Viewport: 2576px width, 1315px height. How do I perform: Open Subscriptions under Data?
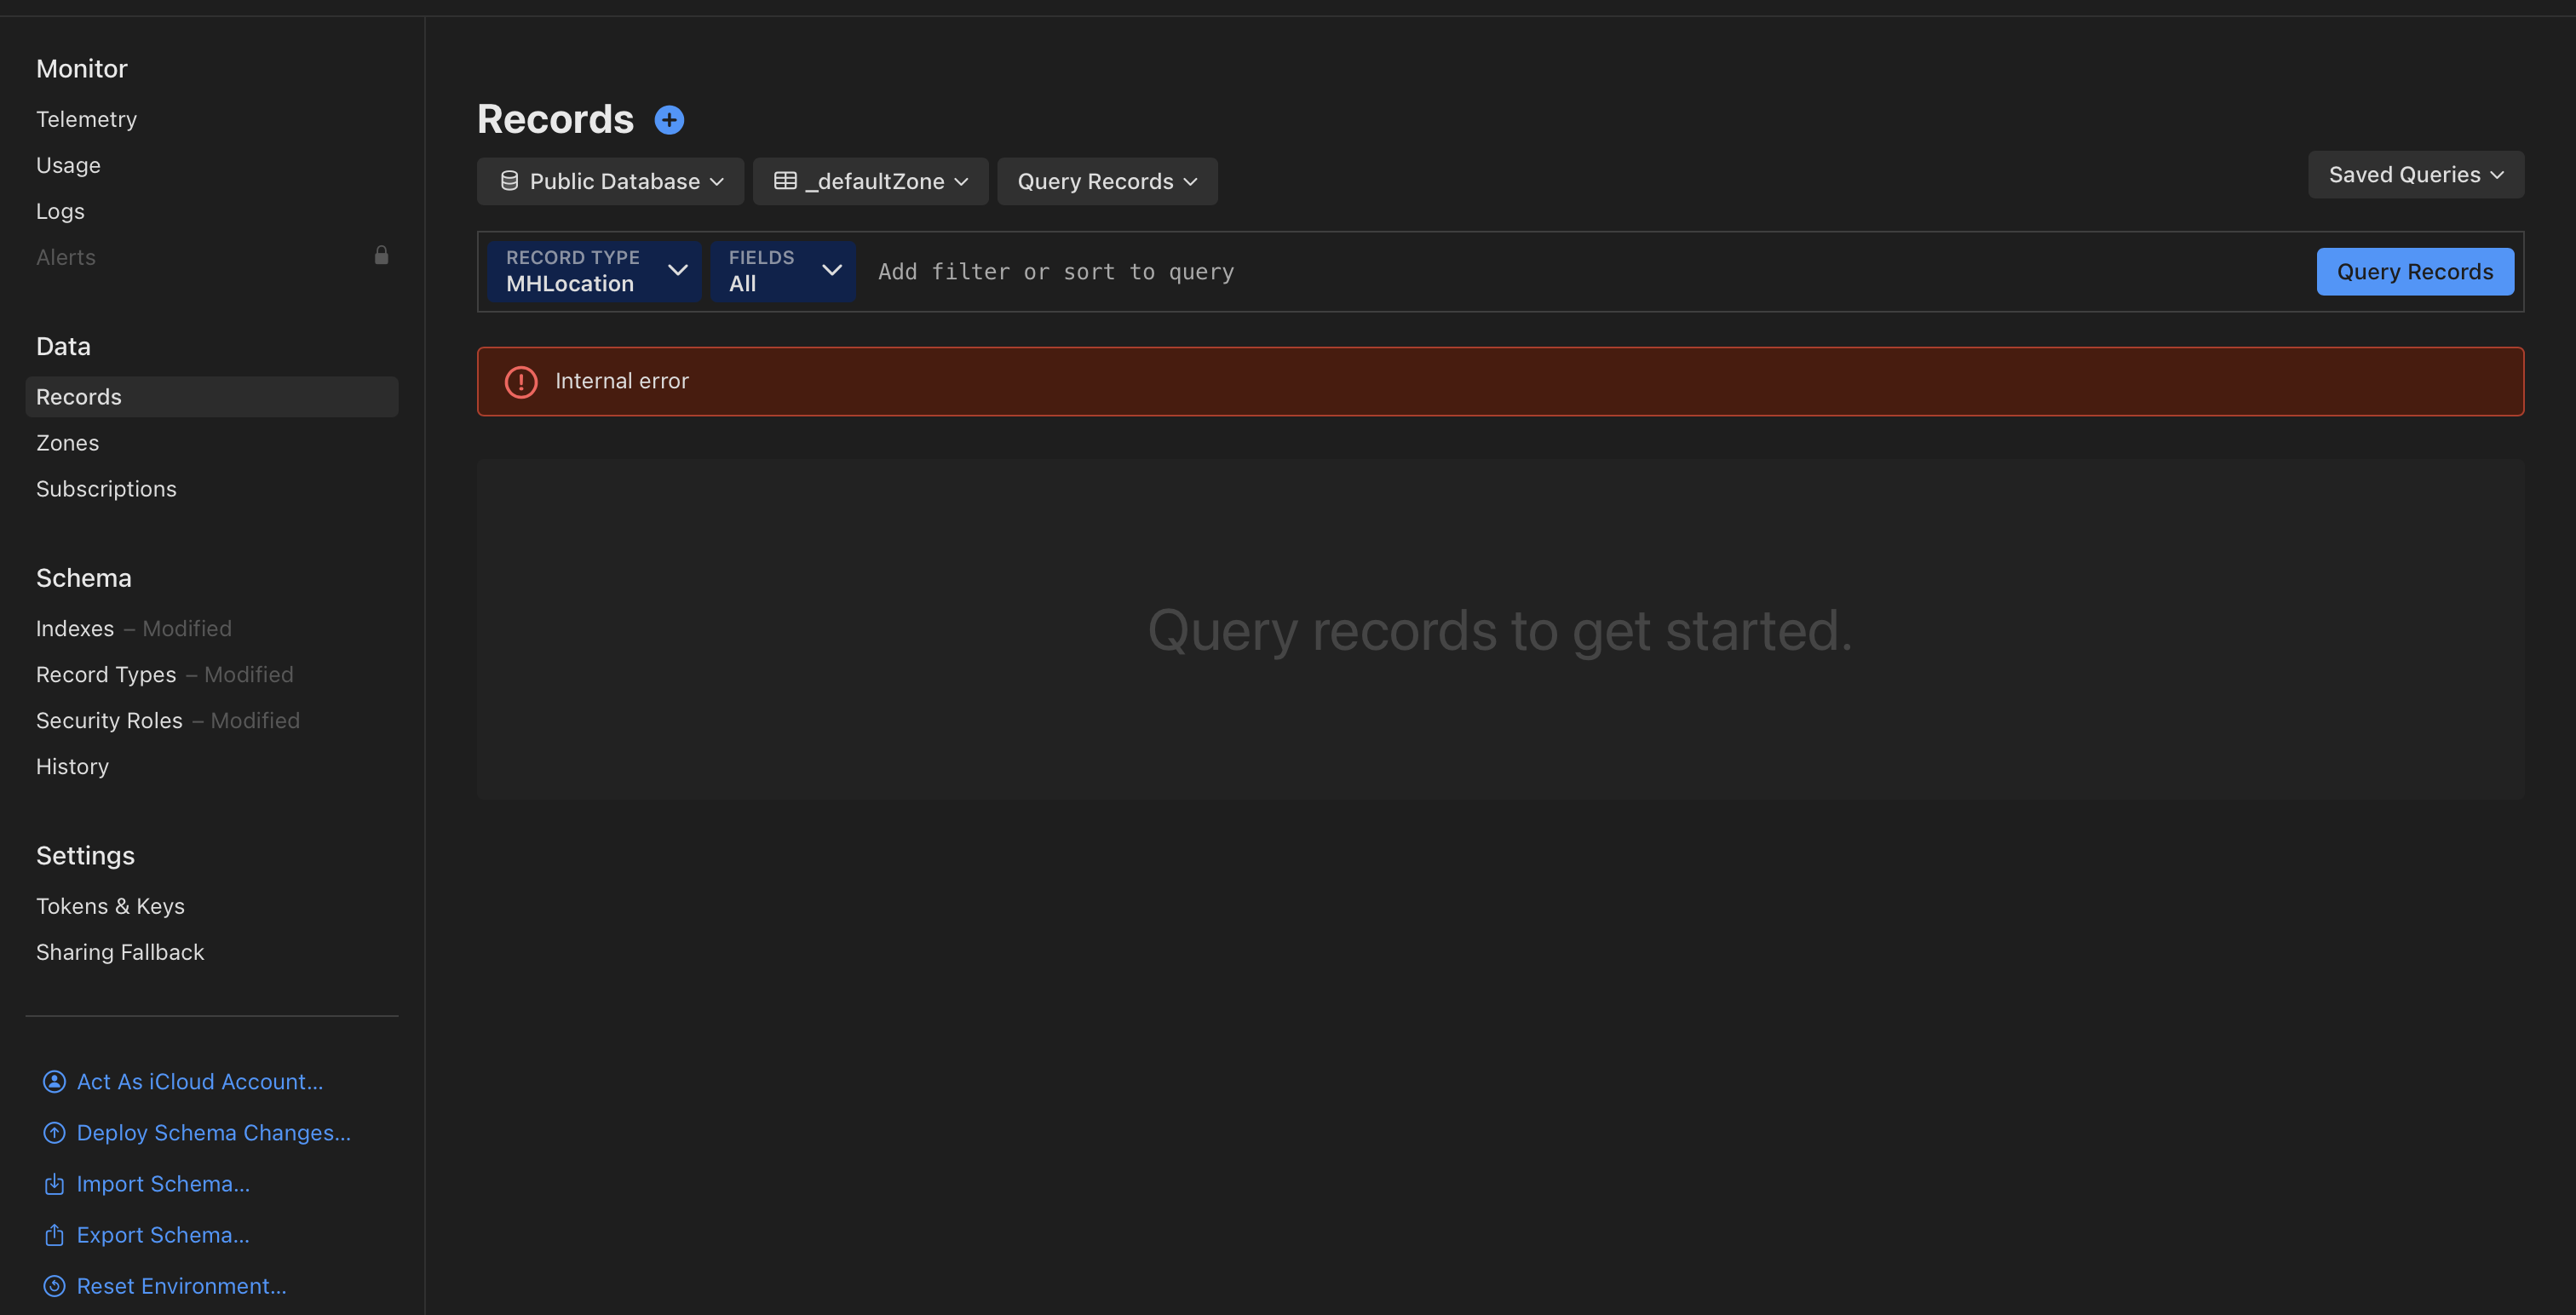point(106,489)
